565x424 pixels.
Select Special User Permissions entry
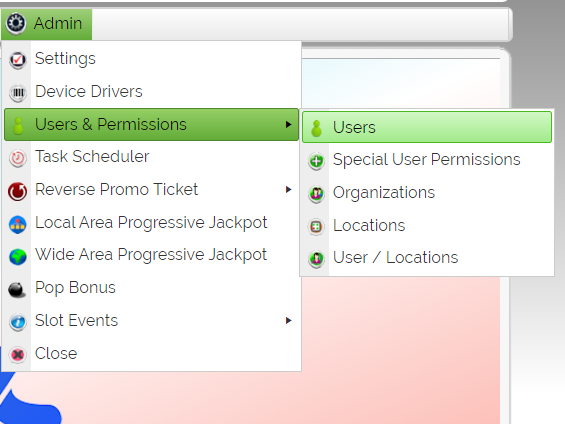(x=427, y=160)
